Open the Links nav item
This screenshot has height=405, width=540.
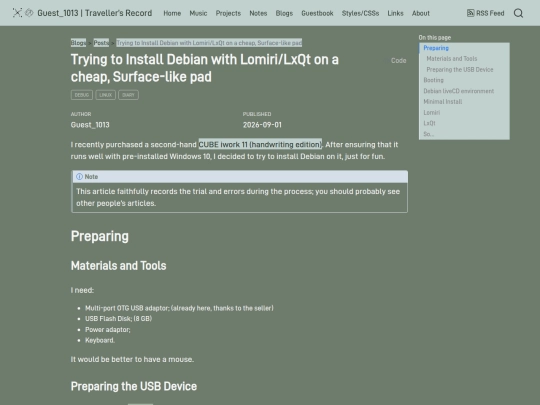pyautogui.click(x=395, y=13)
